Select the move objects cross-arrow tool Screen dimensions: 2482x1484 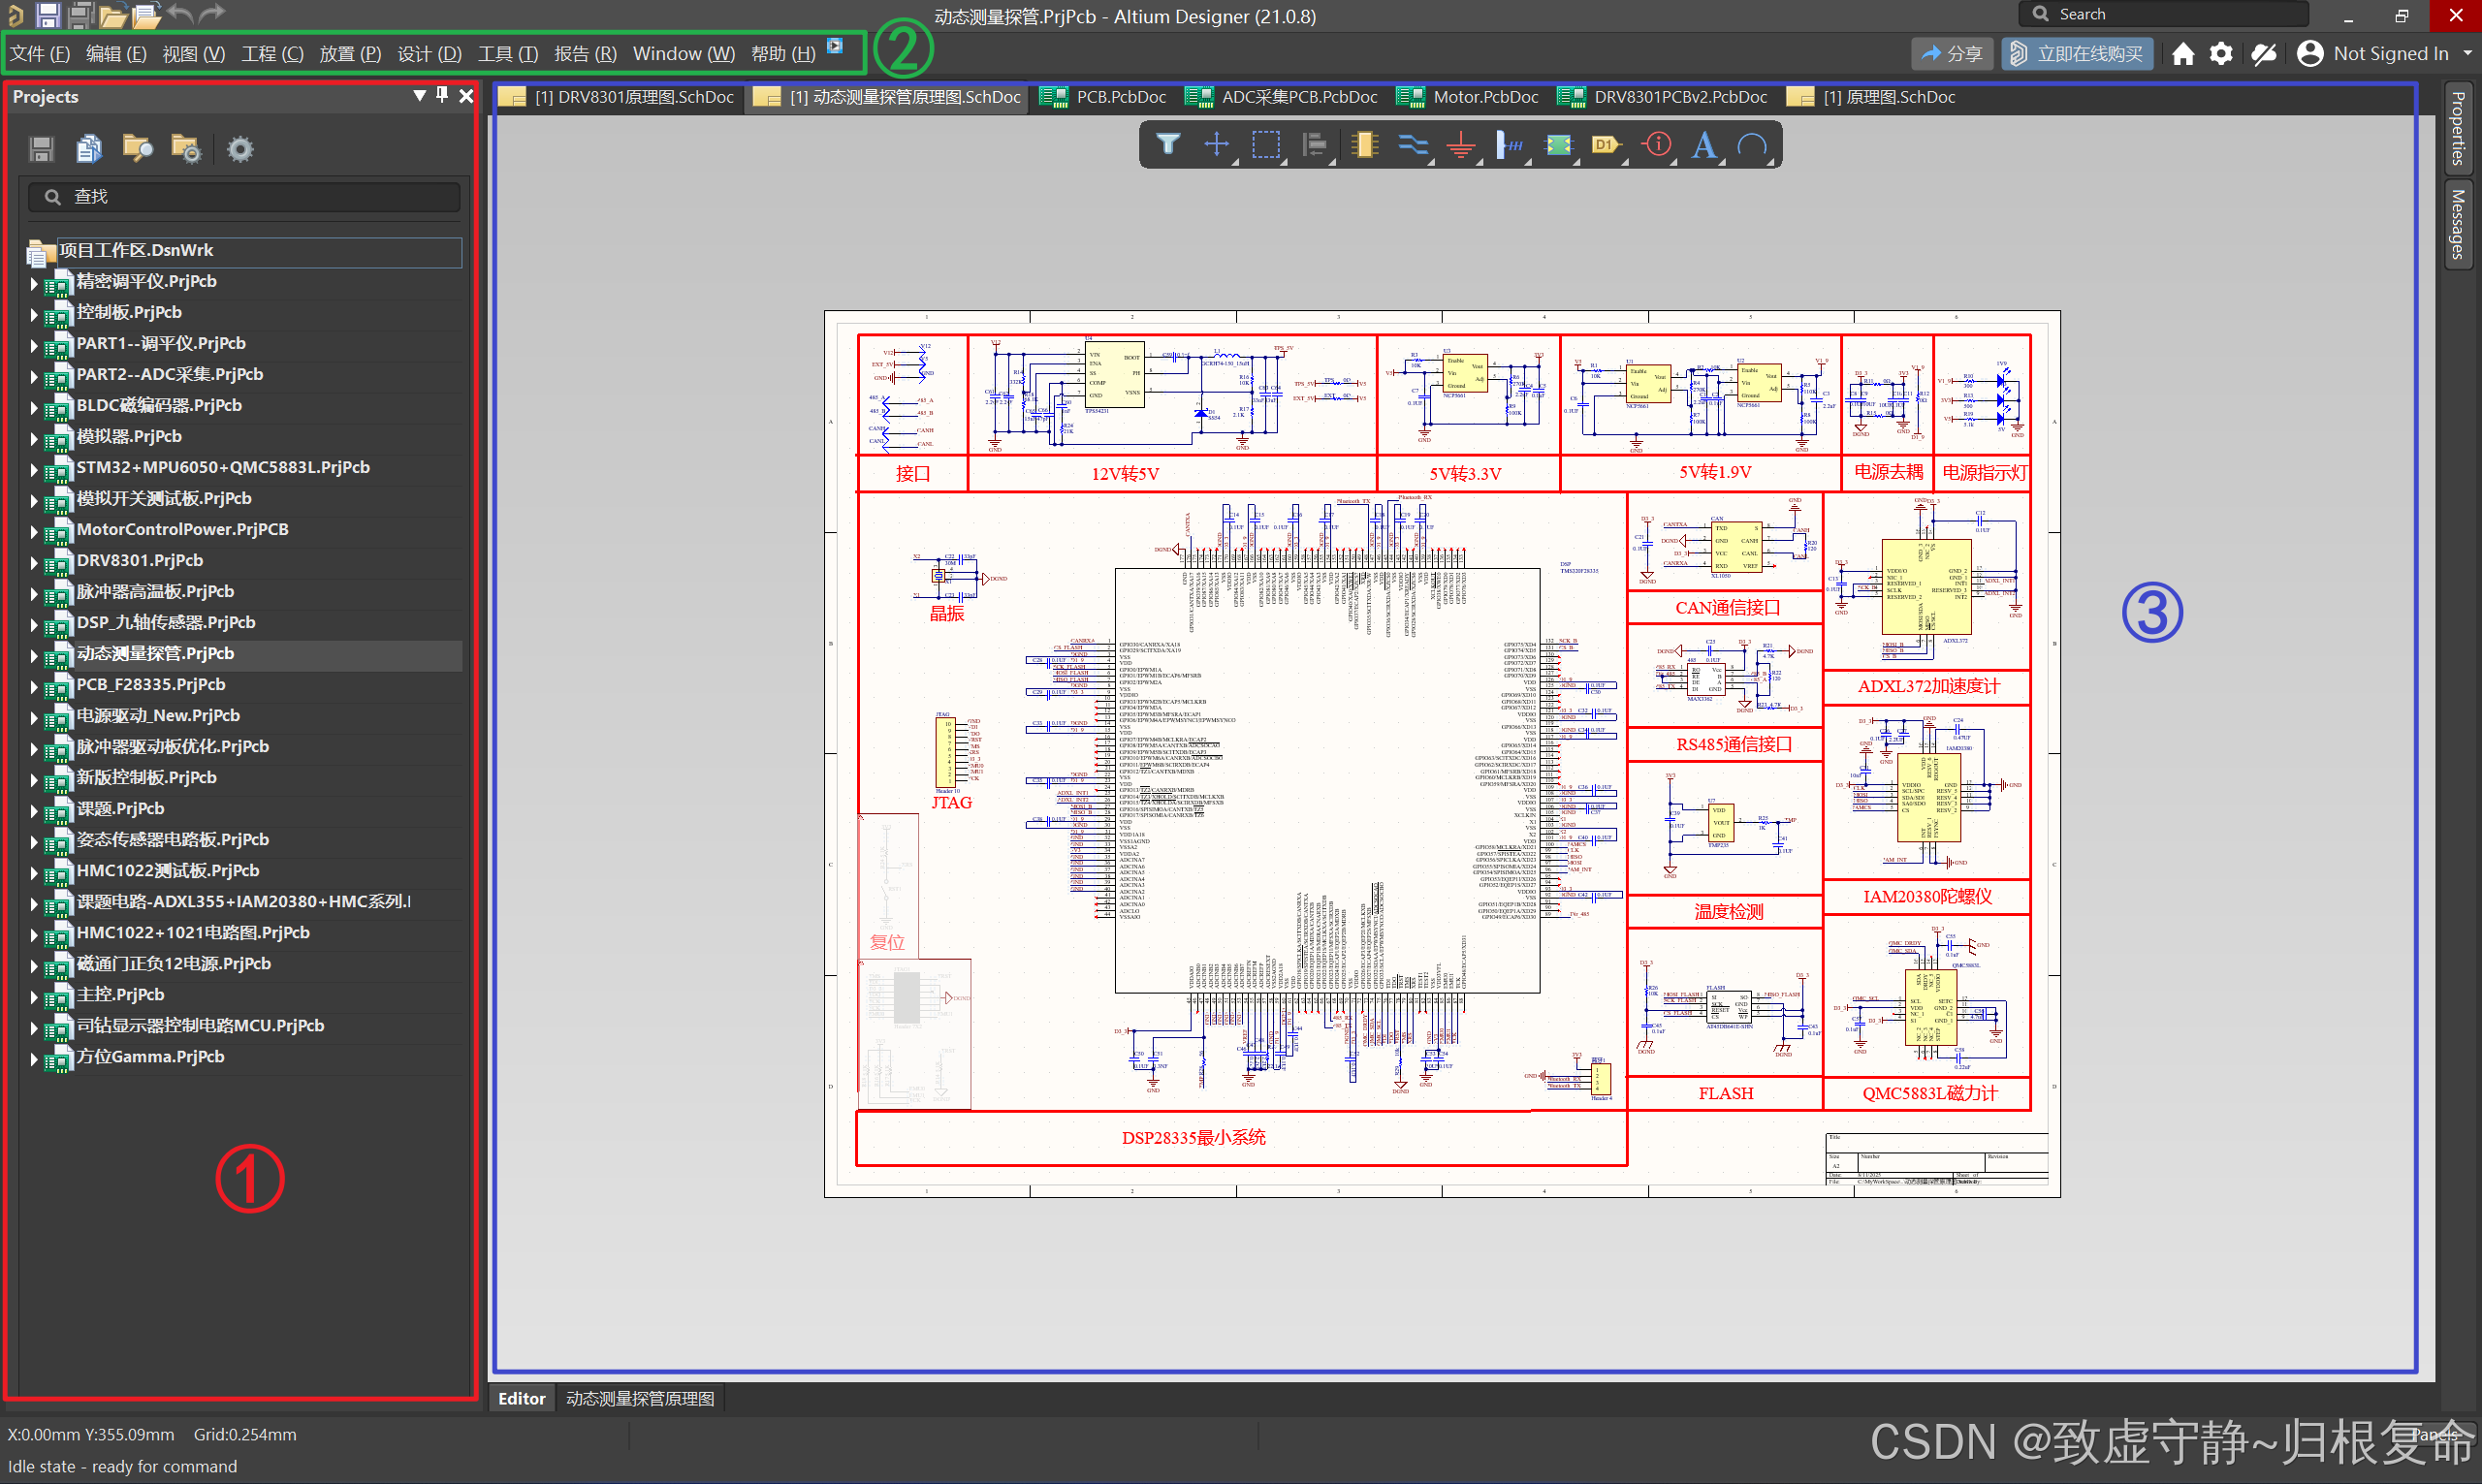(x=1216, y=145)
